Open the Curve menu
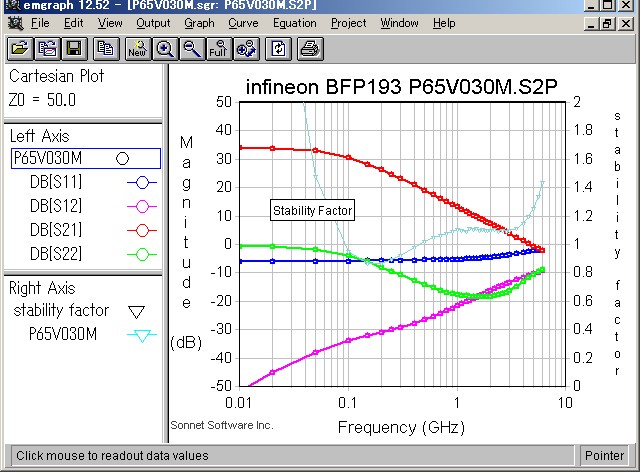The image size is (640, 472). click(243, 23)
